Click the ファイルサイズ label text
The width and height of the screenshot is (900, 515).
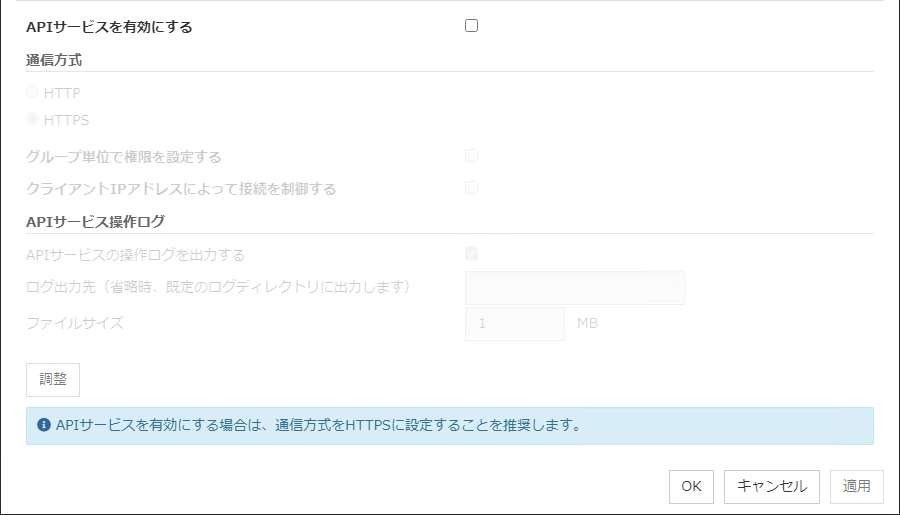point(75,323)
